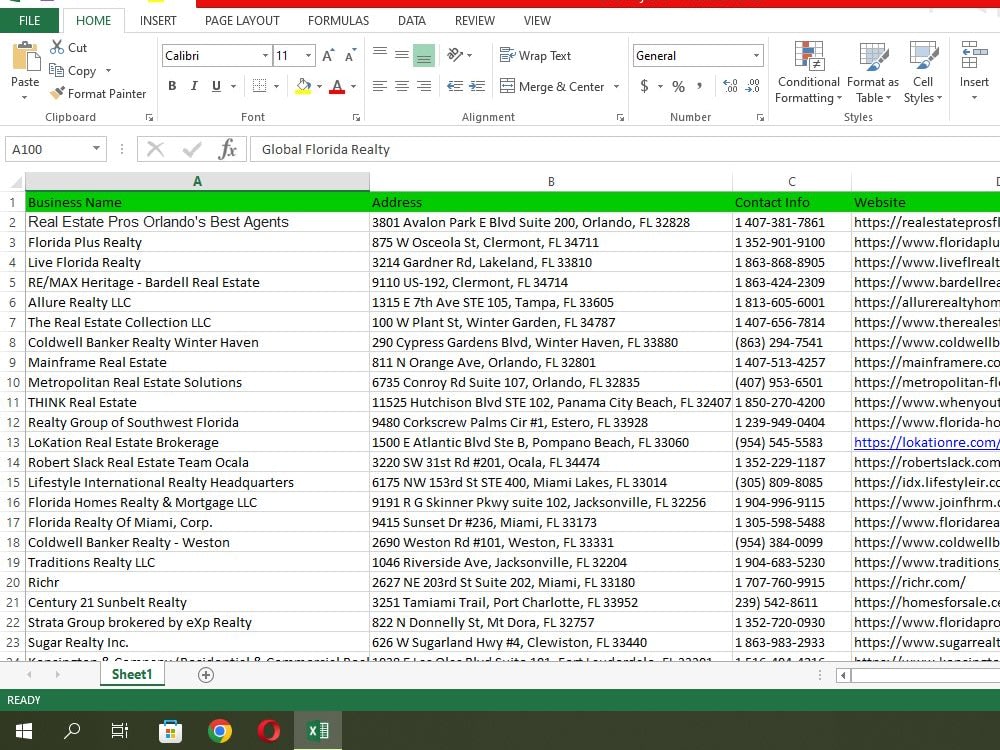The height and width of the screenshot is (750, 1000).
Task: Toggle bold formatting
Action: pyautogui.click(x=172, y=86)
